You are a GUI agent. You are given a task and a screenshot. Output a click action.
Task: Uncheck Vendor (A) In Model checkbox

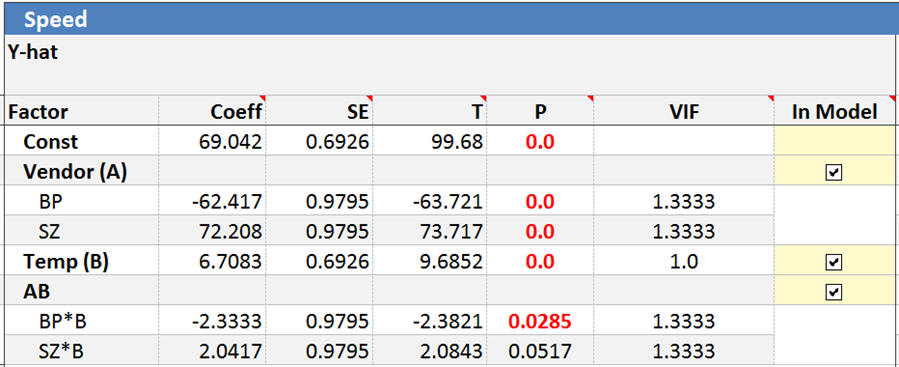coord(834,172)
